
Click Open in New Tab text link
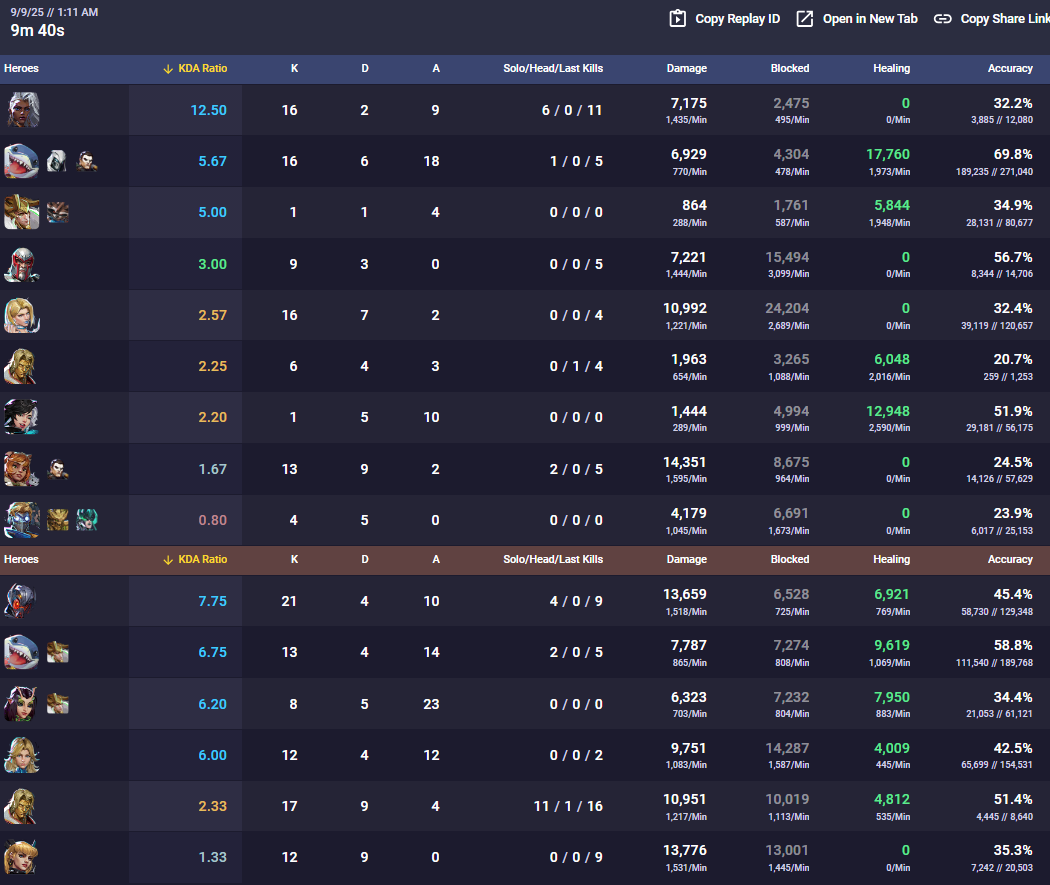coord(870,19)
